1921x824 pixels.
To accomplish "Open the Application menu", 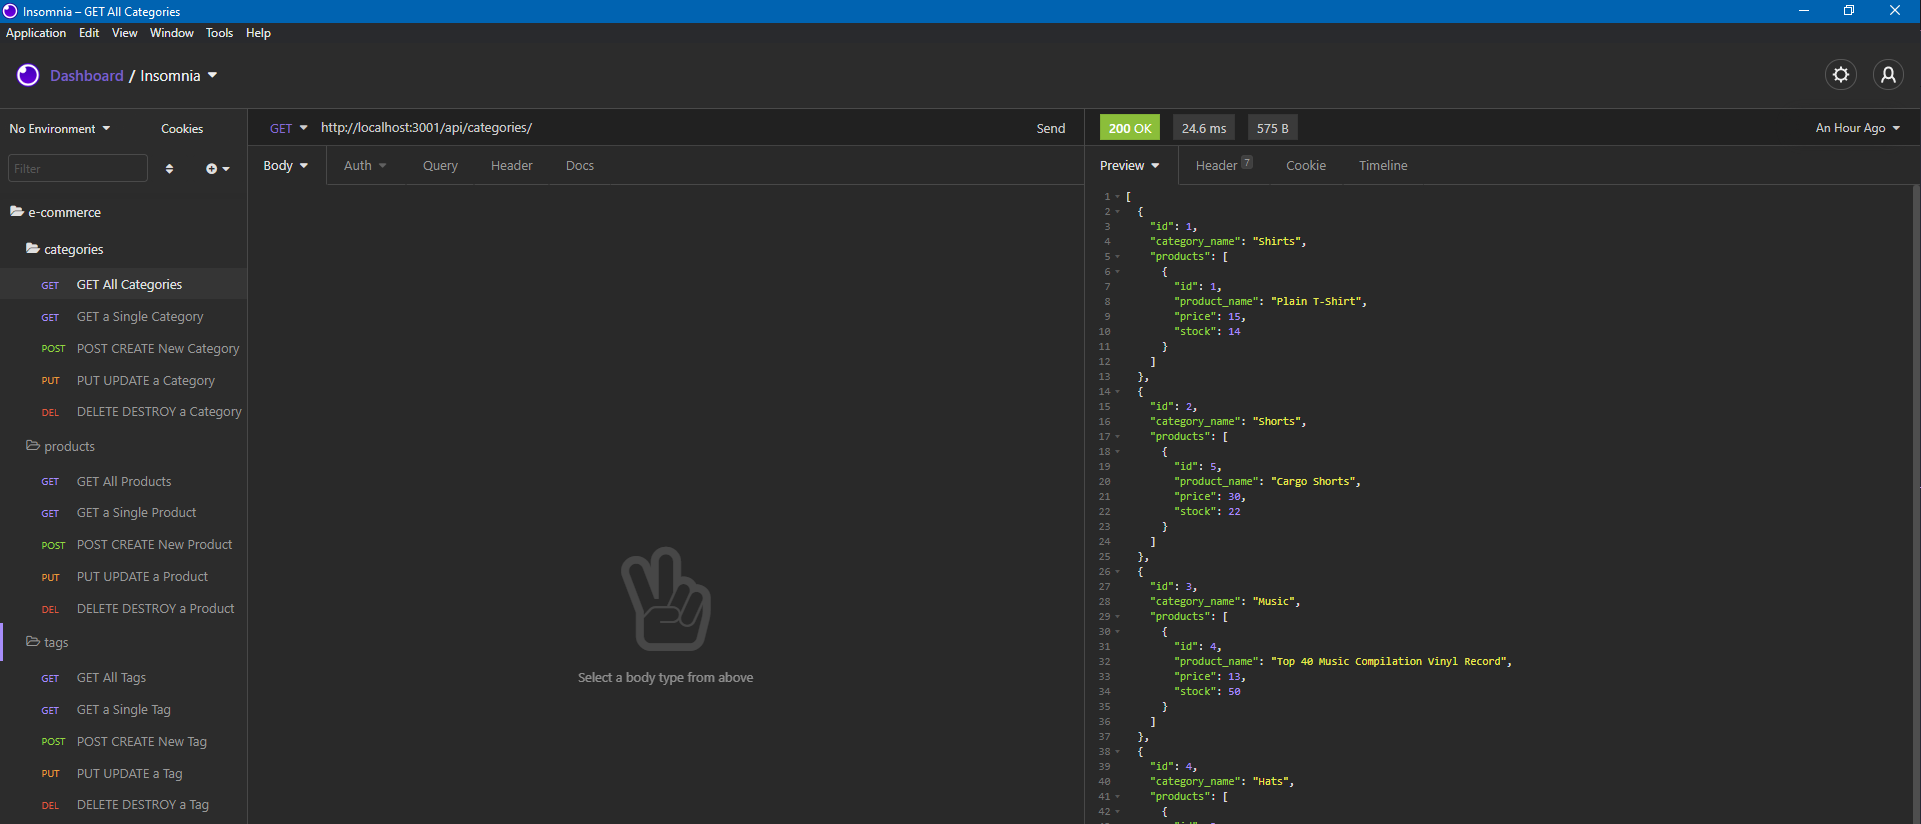I will [x=36, y=33].
